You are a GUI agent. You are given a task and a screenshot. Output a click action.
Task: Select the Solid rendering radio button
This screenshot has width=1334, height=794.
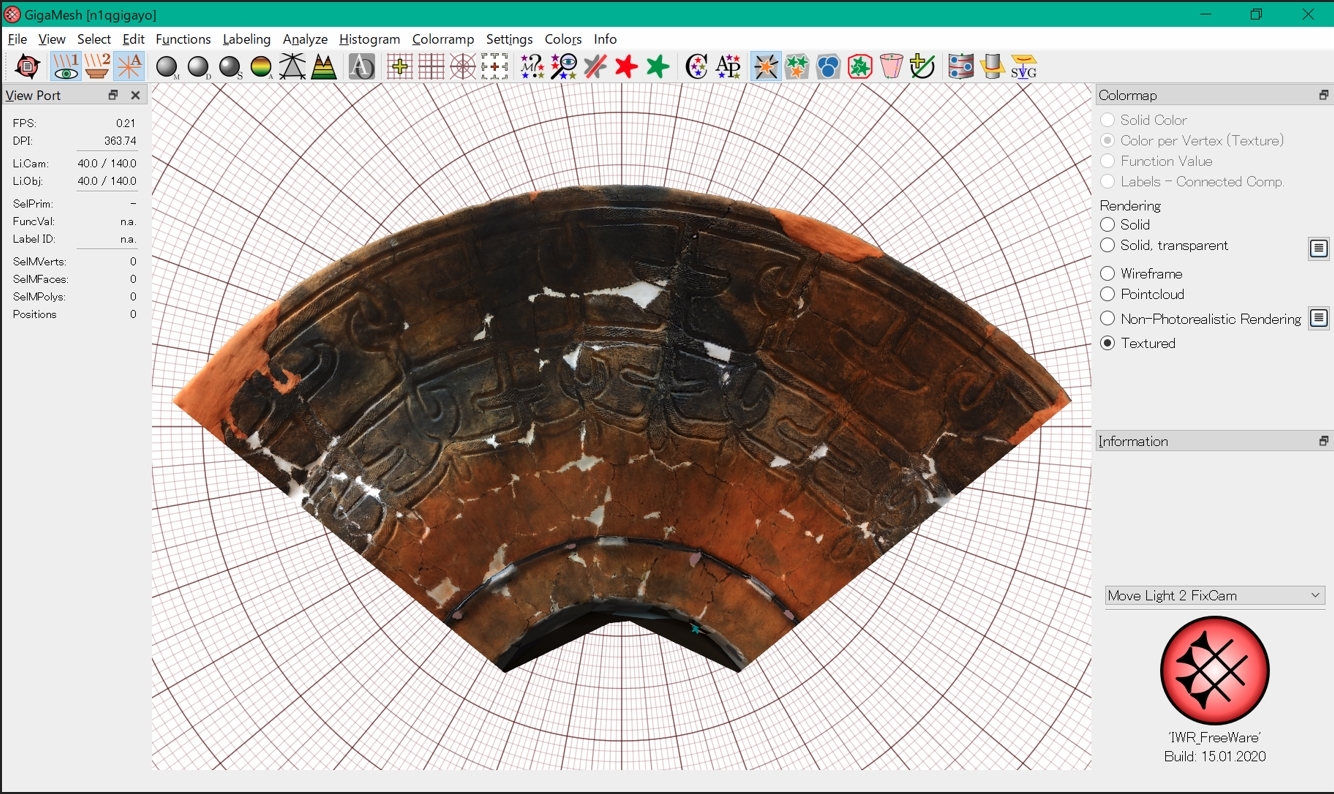pos(1108,225)
